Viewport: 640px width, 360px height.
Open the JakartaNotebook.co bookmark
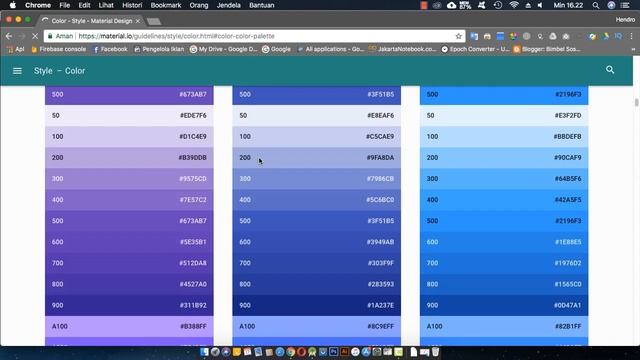[402, 49]
